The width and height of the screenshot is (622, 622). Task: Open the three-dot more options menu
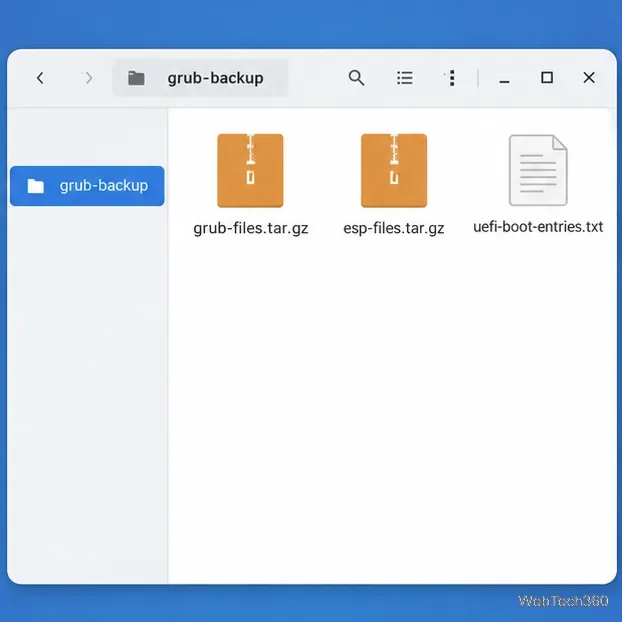coord(452,78)
